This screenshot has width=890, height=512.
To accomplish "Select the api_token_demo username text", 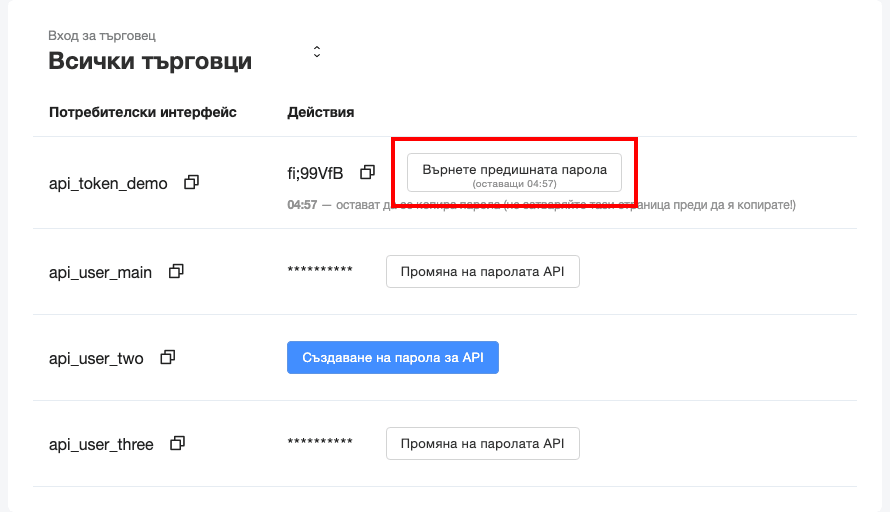I will 108,184.
